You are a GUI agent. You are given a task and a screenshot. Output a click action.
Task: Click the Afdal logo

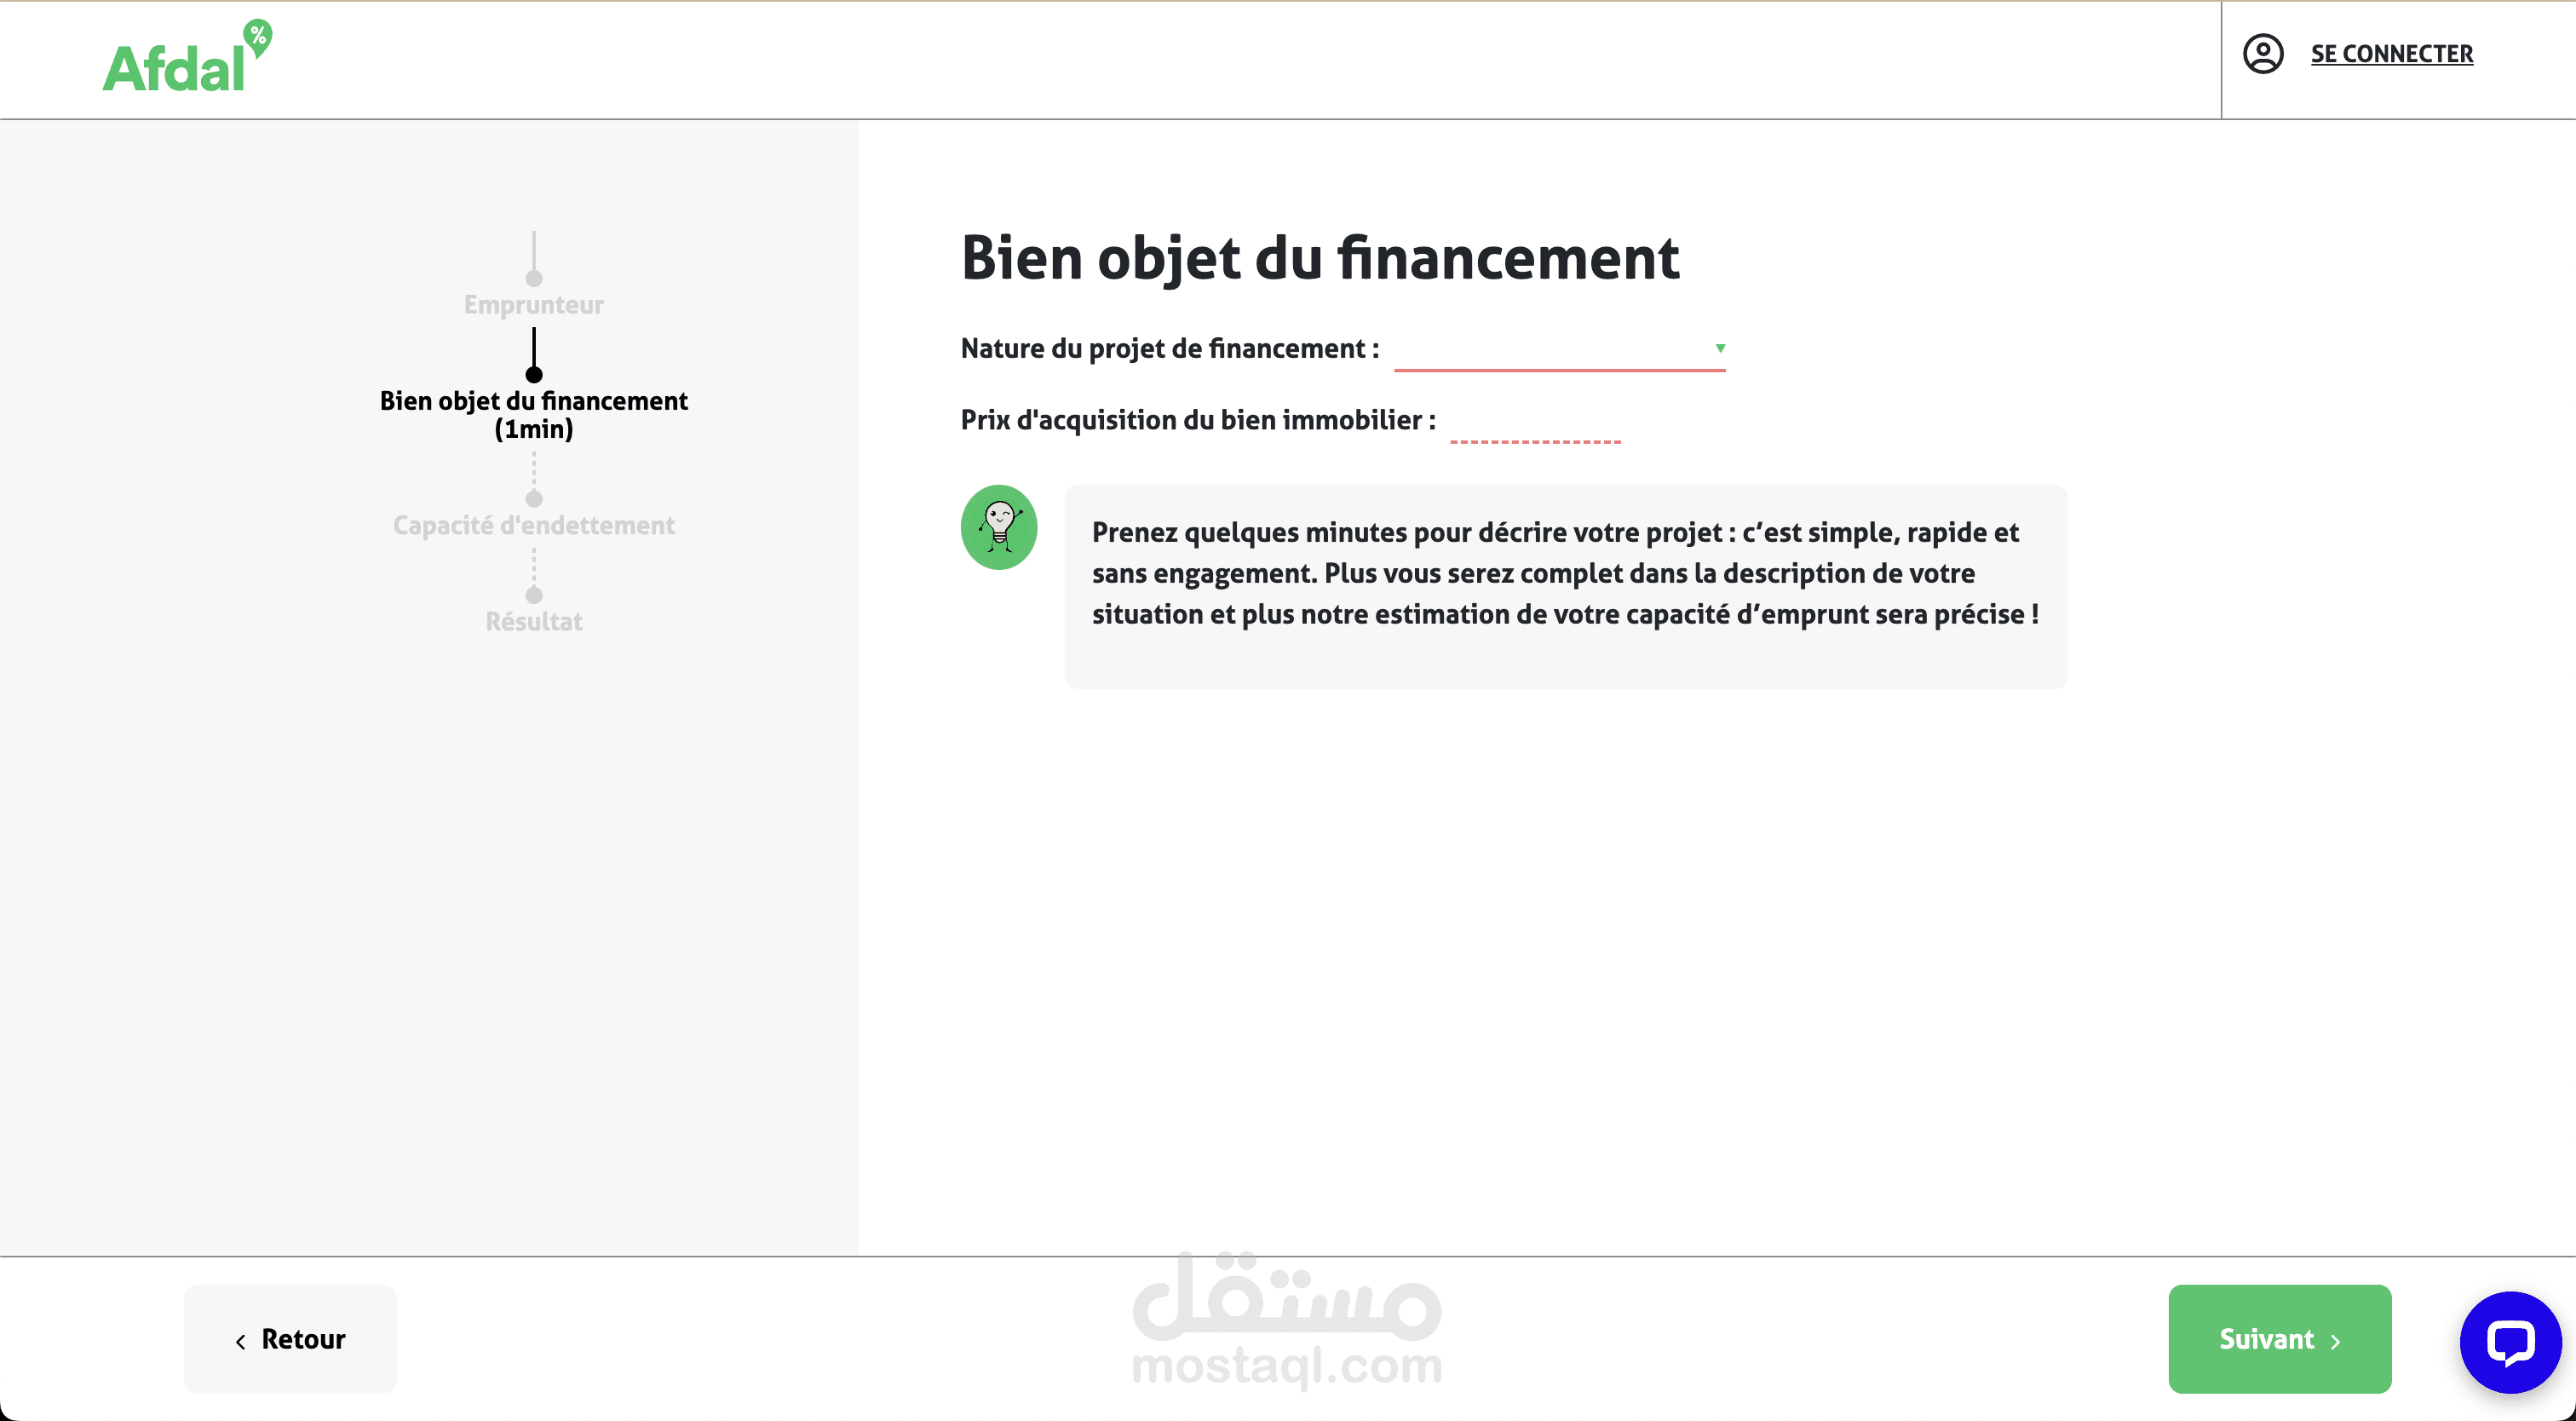(x=186, y=58)
